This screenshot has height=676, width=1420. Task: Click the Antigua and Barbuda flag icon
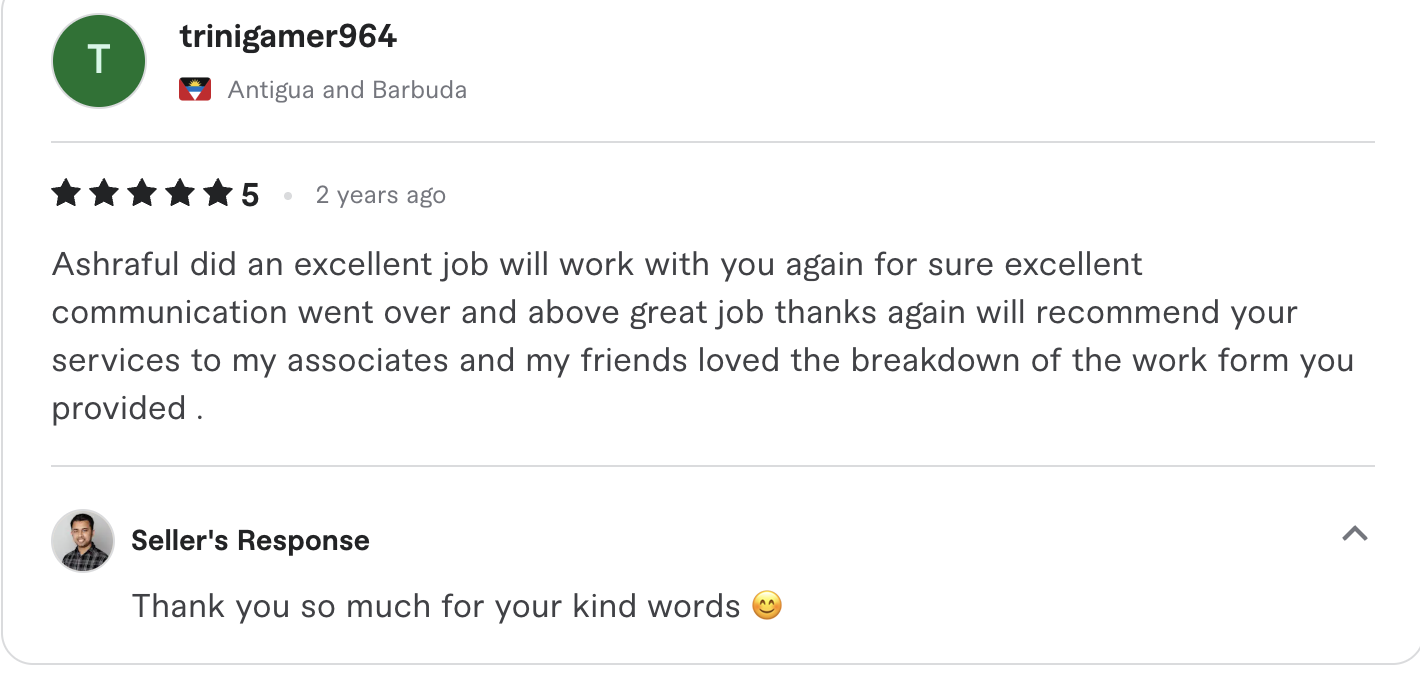[x=195, y=89]
